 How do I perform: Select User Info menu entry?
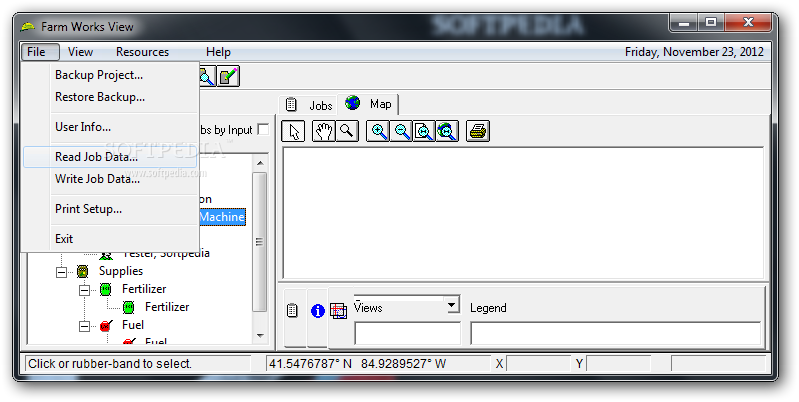tap(110, 127)
